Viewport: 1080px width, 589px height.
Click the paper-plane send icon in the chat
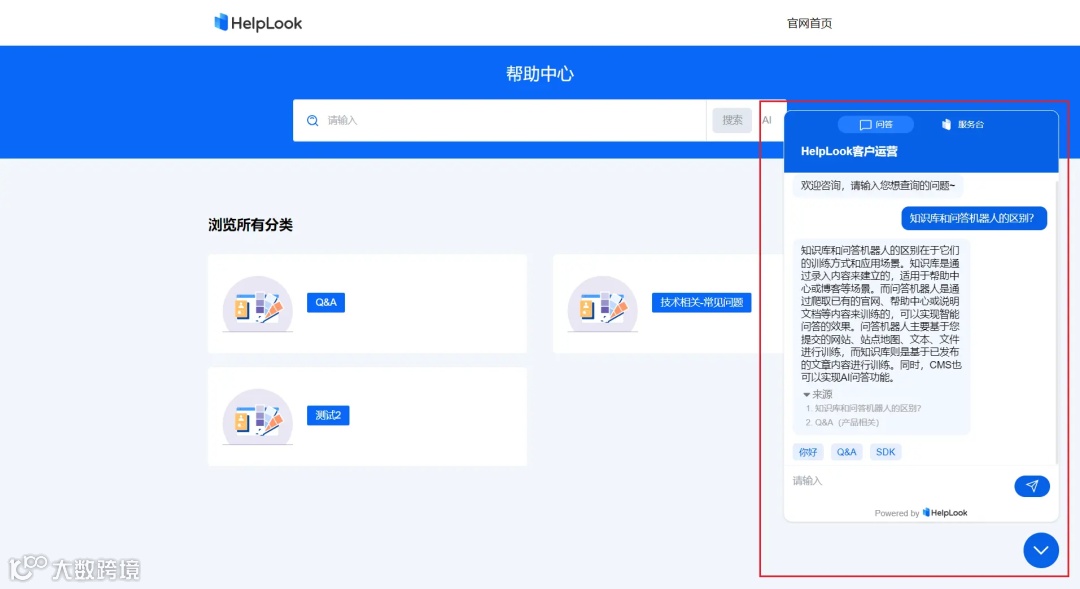tap(1031, 486)
